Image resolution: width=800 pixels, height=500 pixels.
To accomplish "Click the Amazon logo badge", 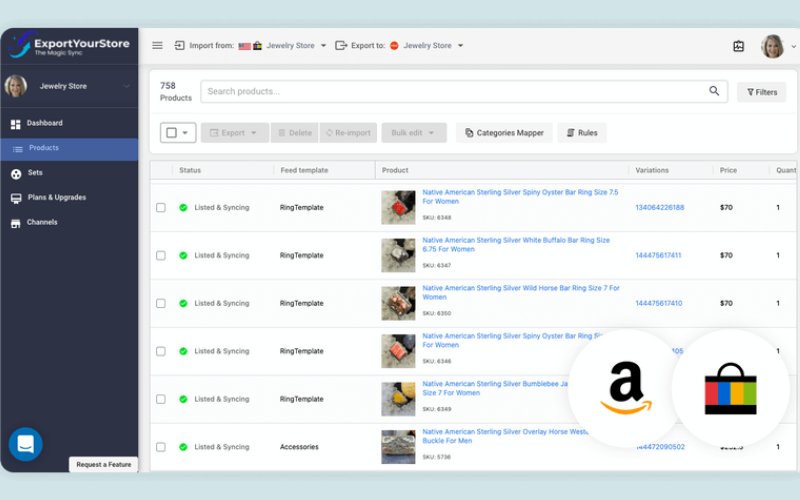I will point(626,388).
